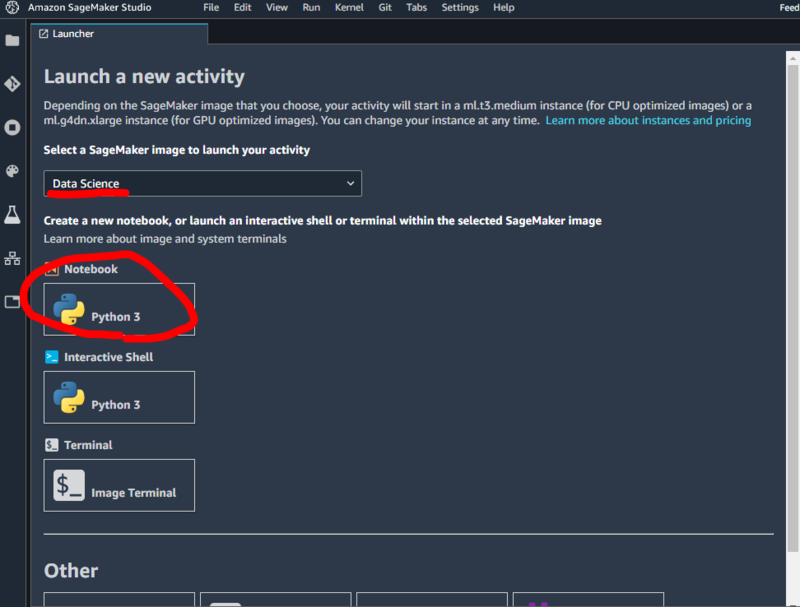Open the tabs panel icon in sidebar

click(12, 302)
